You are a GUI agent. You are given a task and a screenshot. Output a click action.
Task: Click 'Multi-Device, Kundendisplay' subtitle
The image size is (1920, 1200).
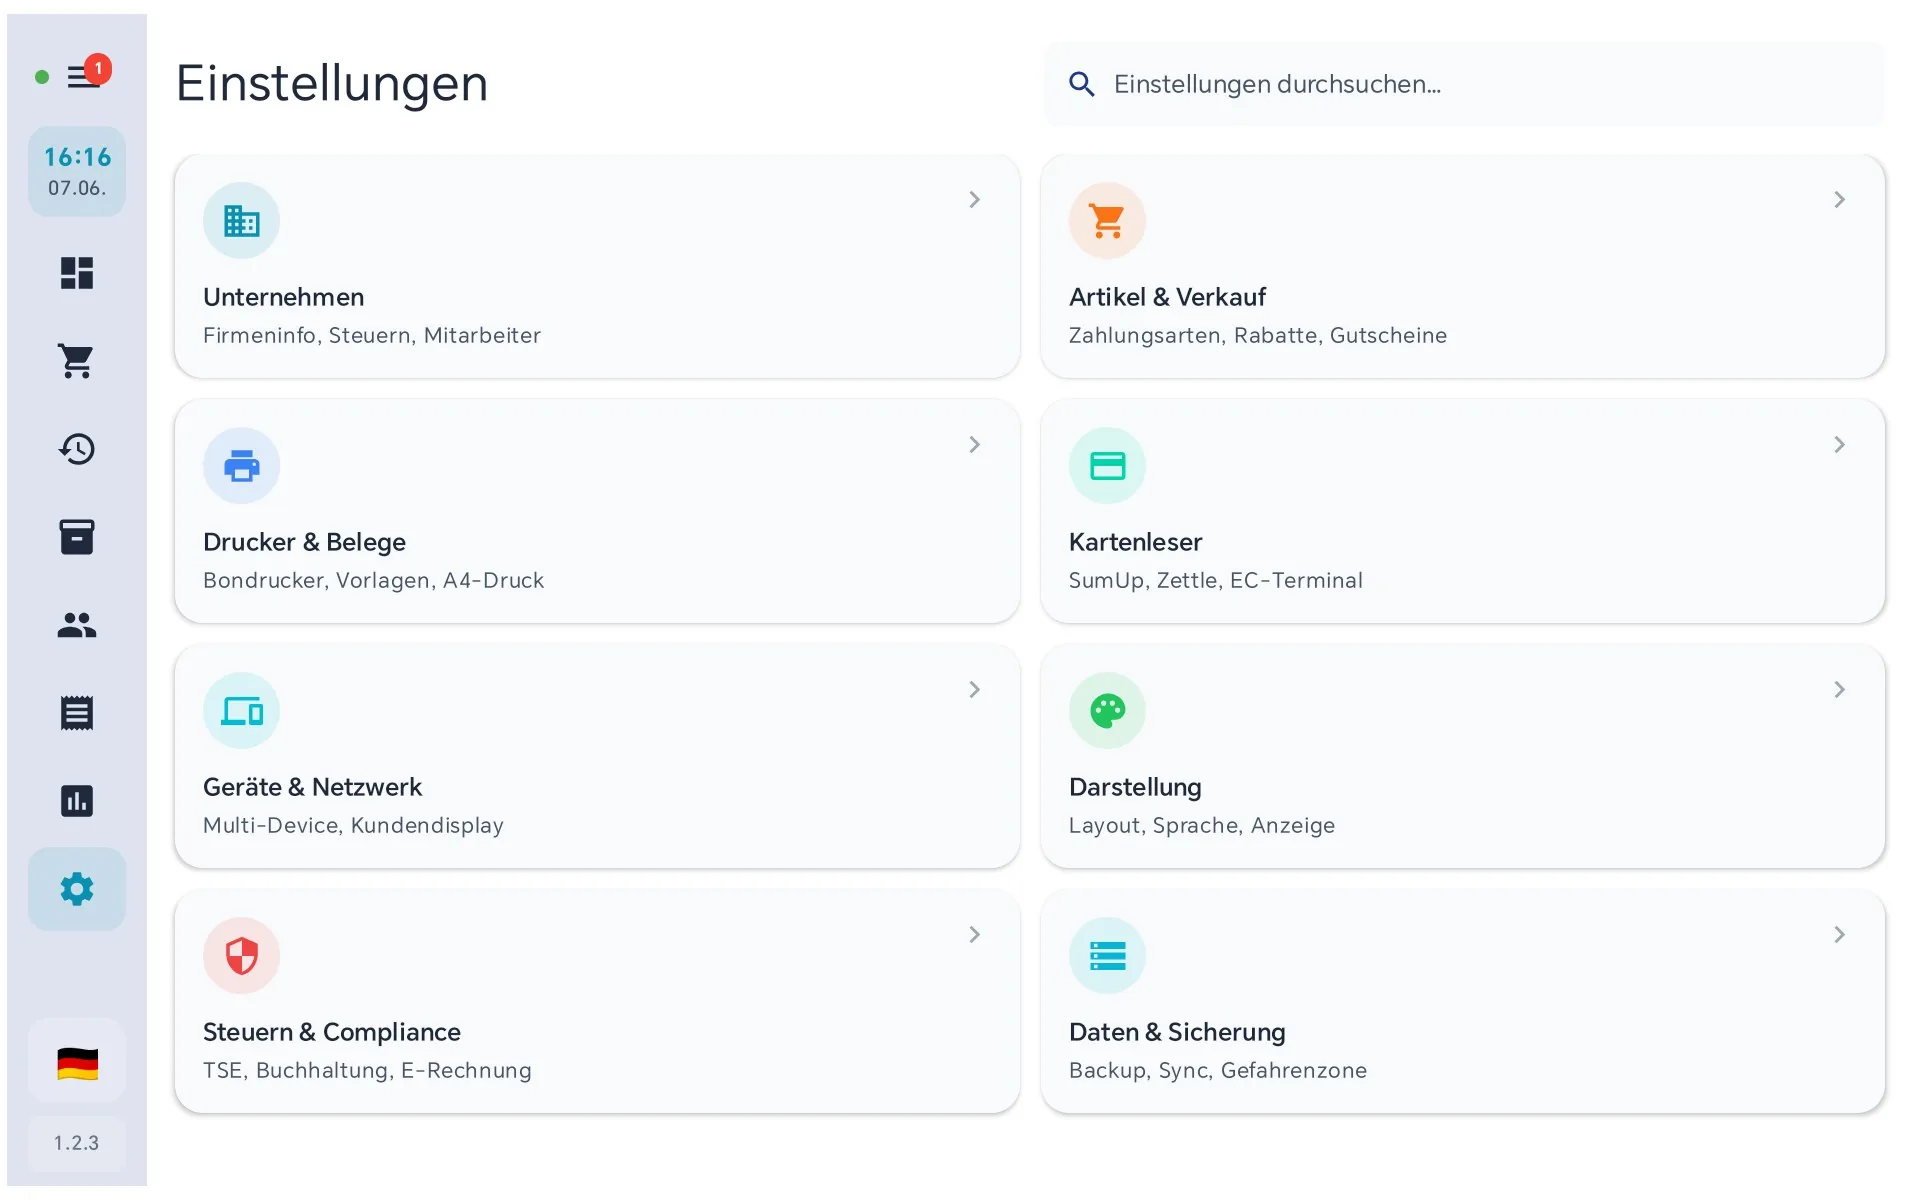click(353, 826)
